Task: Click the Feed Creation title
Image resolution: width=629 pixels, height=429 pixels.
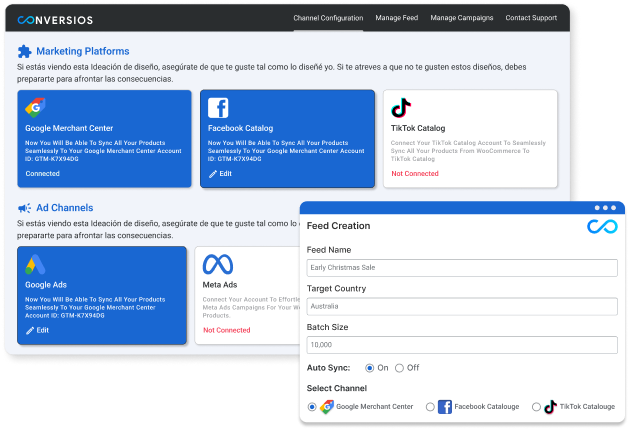Action: 338,226
